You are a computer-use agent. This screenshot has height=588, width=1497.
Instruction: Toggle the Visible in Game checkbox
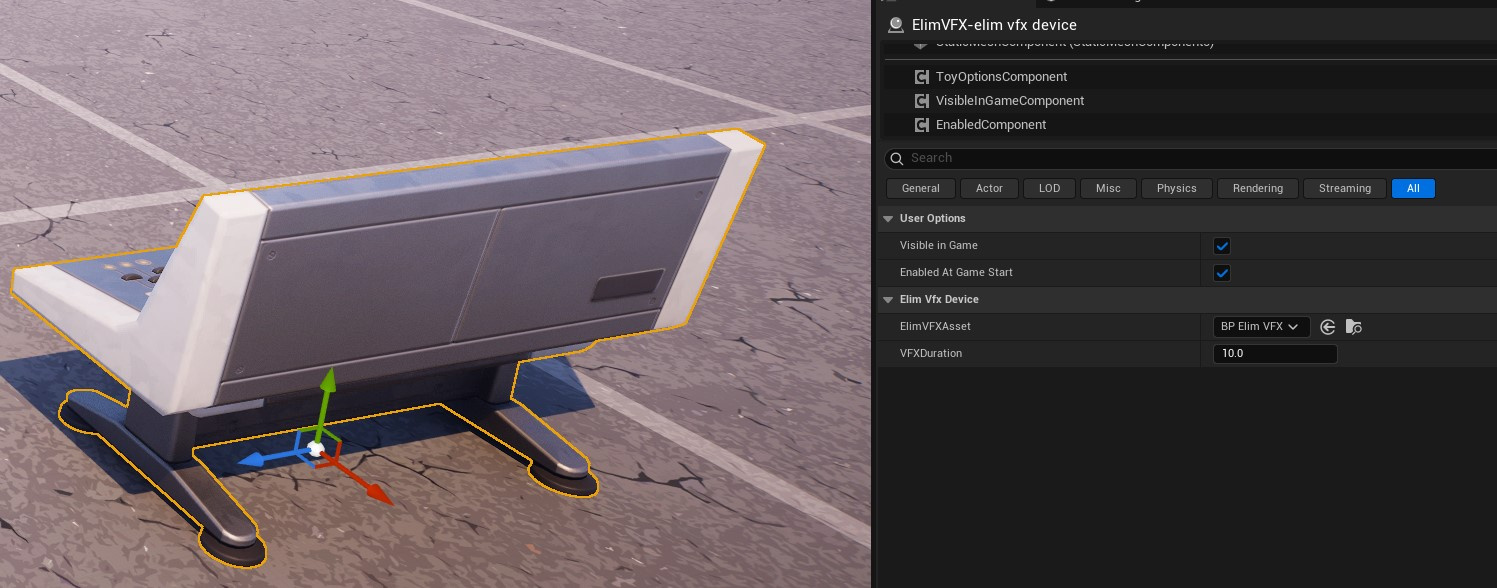[1221, 246]
